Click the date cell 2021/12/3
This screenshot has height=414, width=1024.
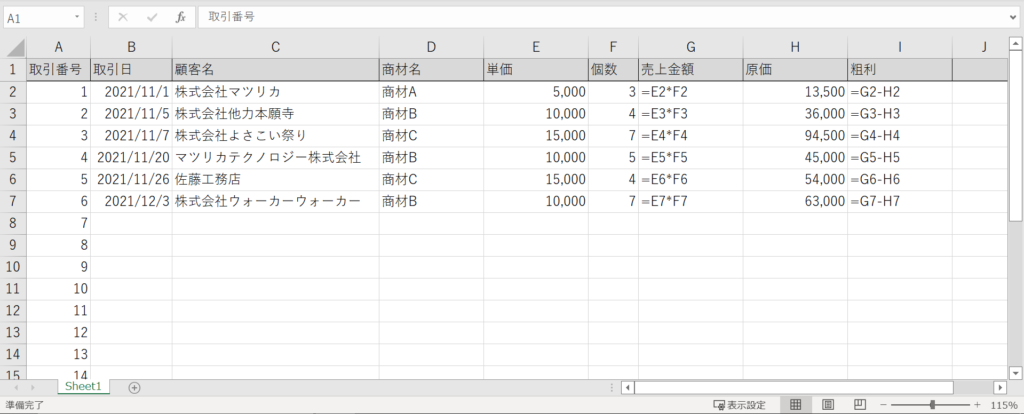[131, 201]
